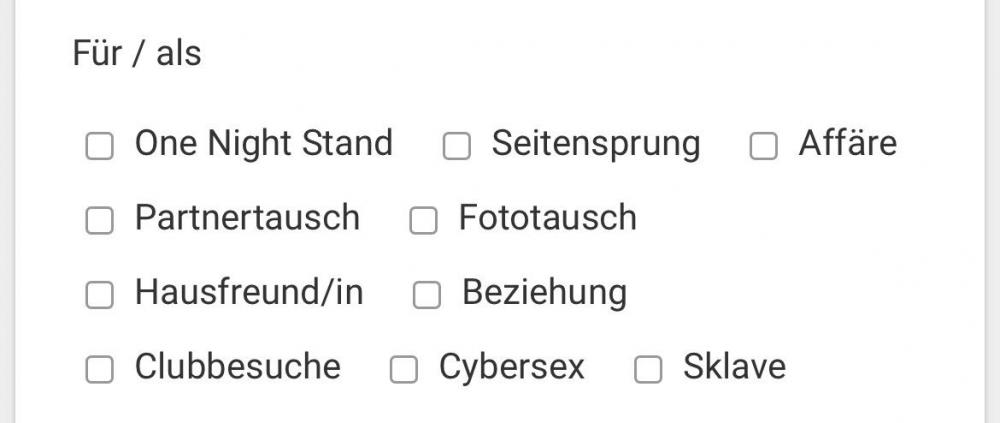Image resolution: width=1000 pixels, height=423 pixels.
Task: Toggle the Fototausch checkbox
Action: (x=423, y=220)
